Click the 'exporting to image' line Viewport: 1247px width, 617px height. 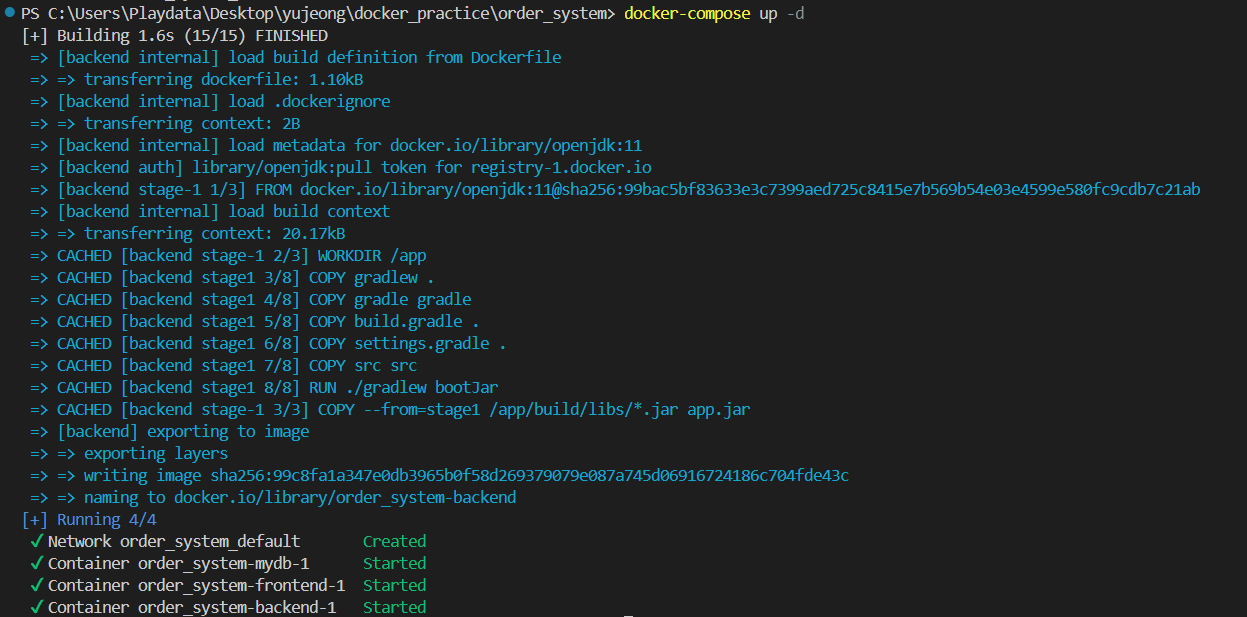click(169, 432)
